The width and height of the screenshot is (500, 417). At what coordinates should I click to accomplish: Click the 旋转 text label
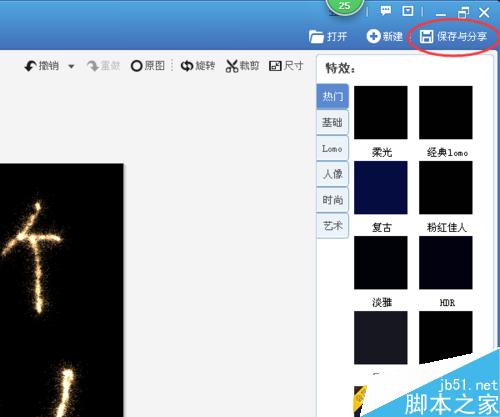[x=205, y=66]
